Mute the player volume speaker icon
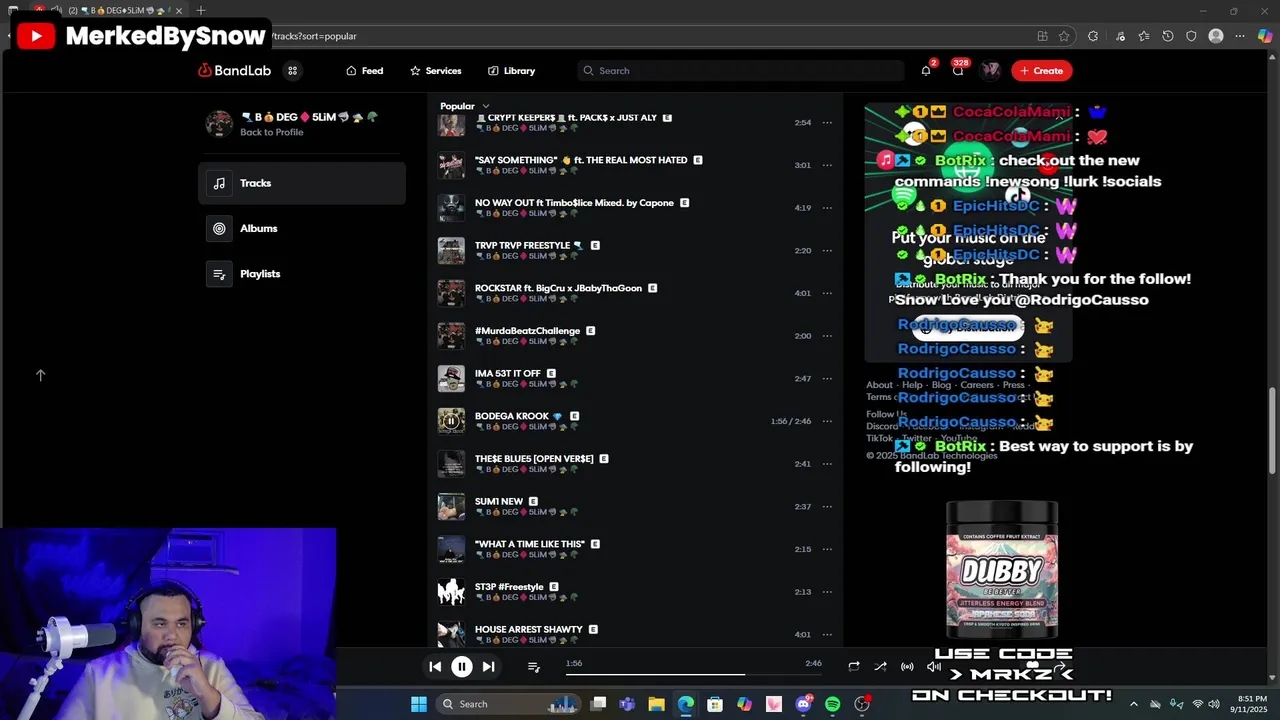 tap(933, 666)
